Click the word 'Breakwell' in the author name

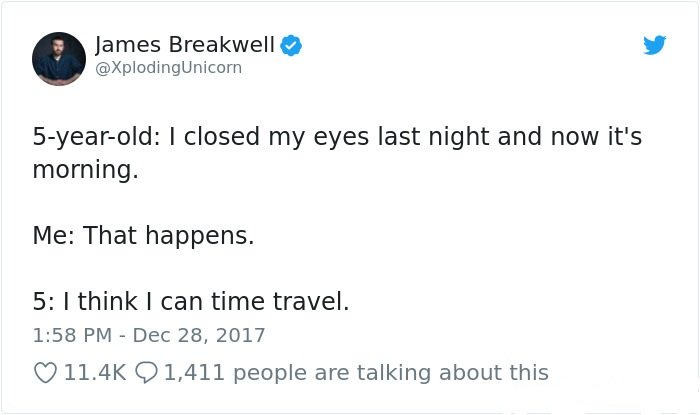click(x=221, y=45)
